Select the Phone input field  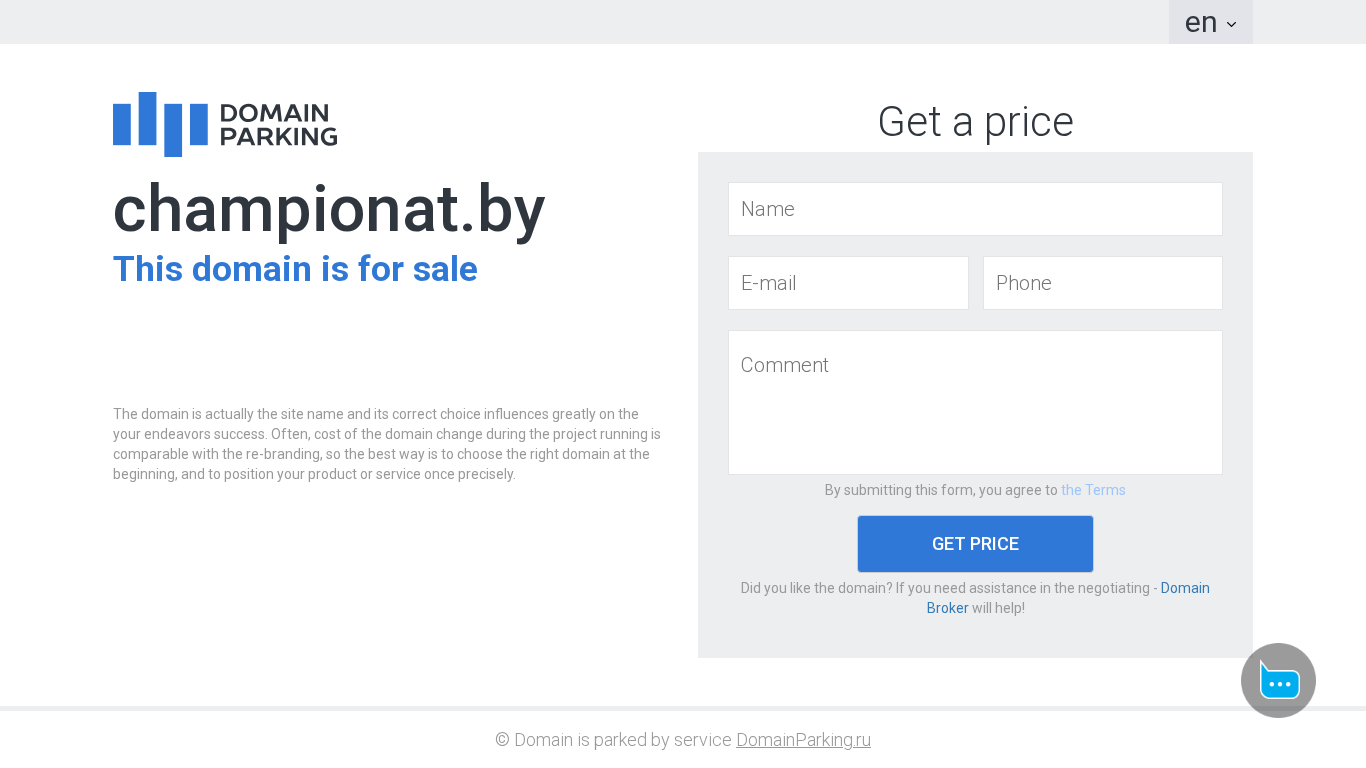pos(1103,283)
